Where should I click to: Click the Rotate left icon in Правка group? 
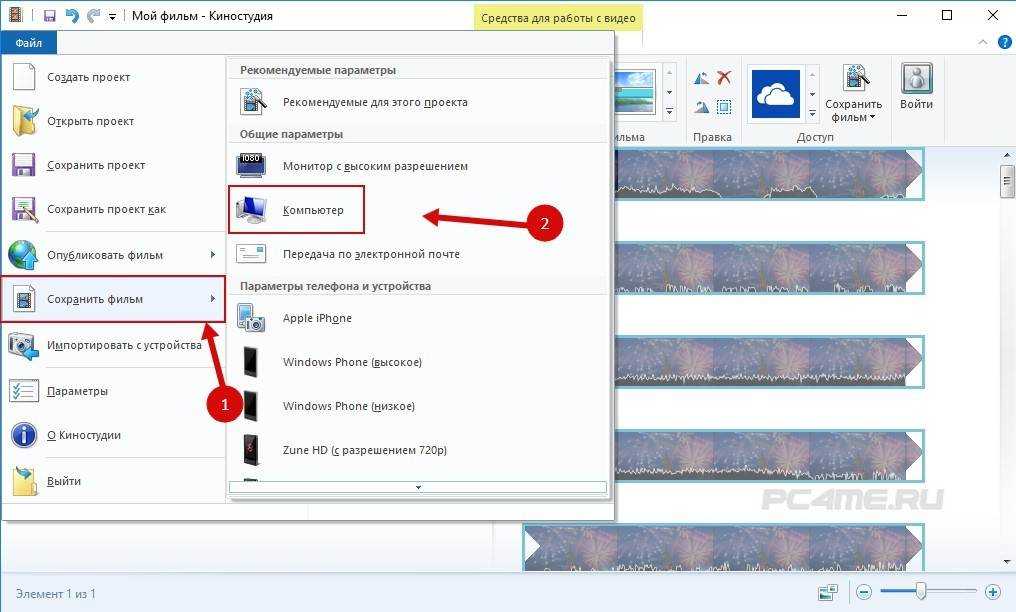point(701,79)
